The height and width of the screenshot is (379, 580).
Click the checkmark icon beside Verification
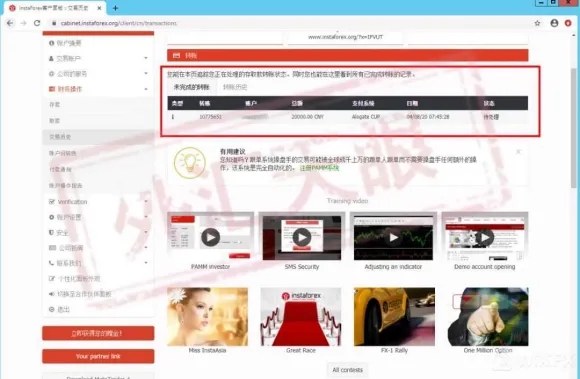pos(51,202)
